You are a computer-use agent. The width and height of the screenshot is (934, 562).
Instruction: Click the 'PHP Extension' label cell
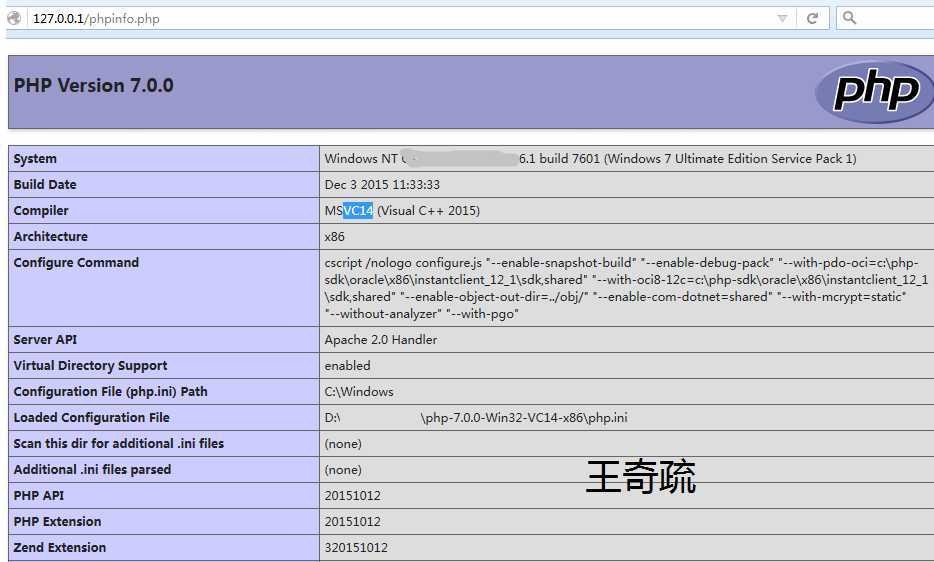(164, 521)
